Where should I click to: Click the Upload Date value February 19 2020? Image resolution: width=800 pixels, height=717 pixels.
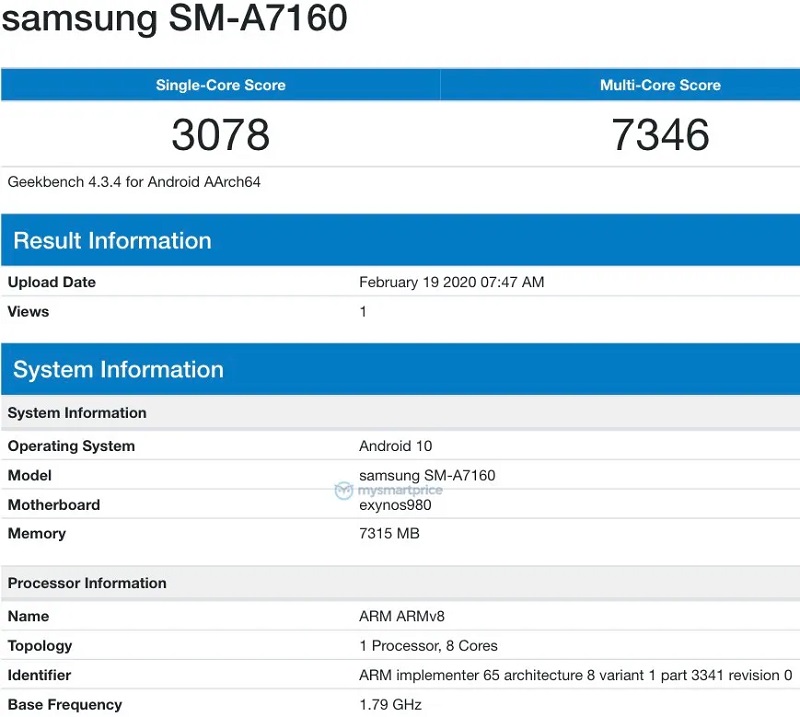[450, 282]
